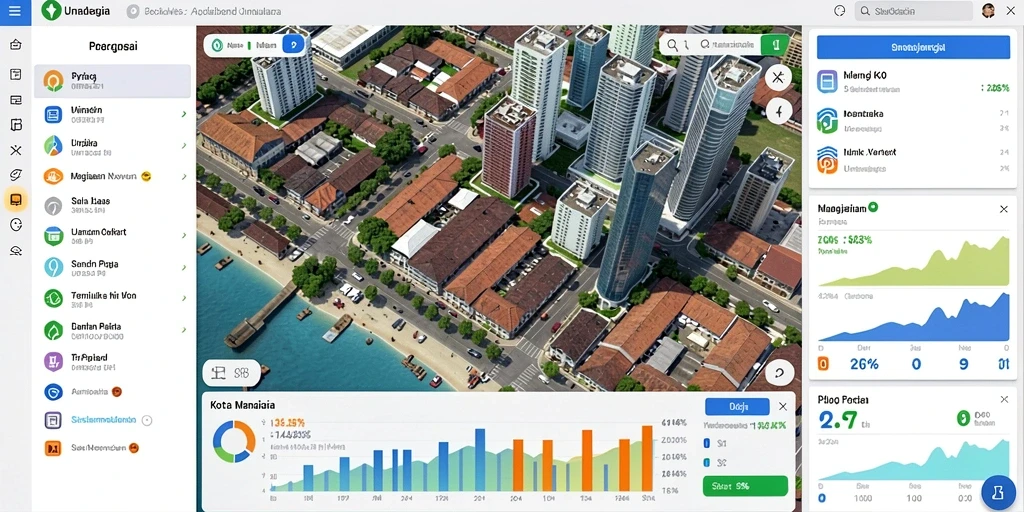Click the lightning bolt map button
This screenshot has width=1024, height=512.
pos(778,112)
